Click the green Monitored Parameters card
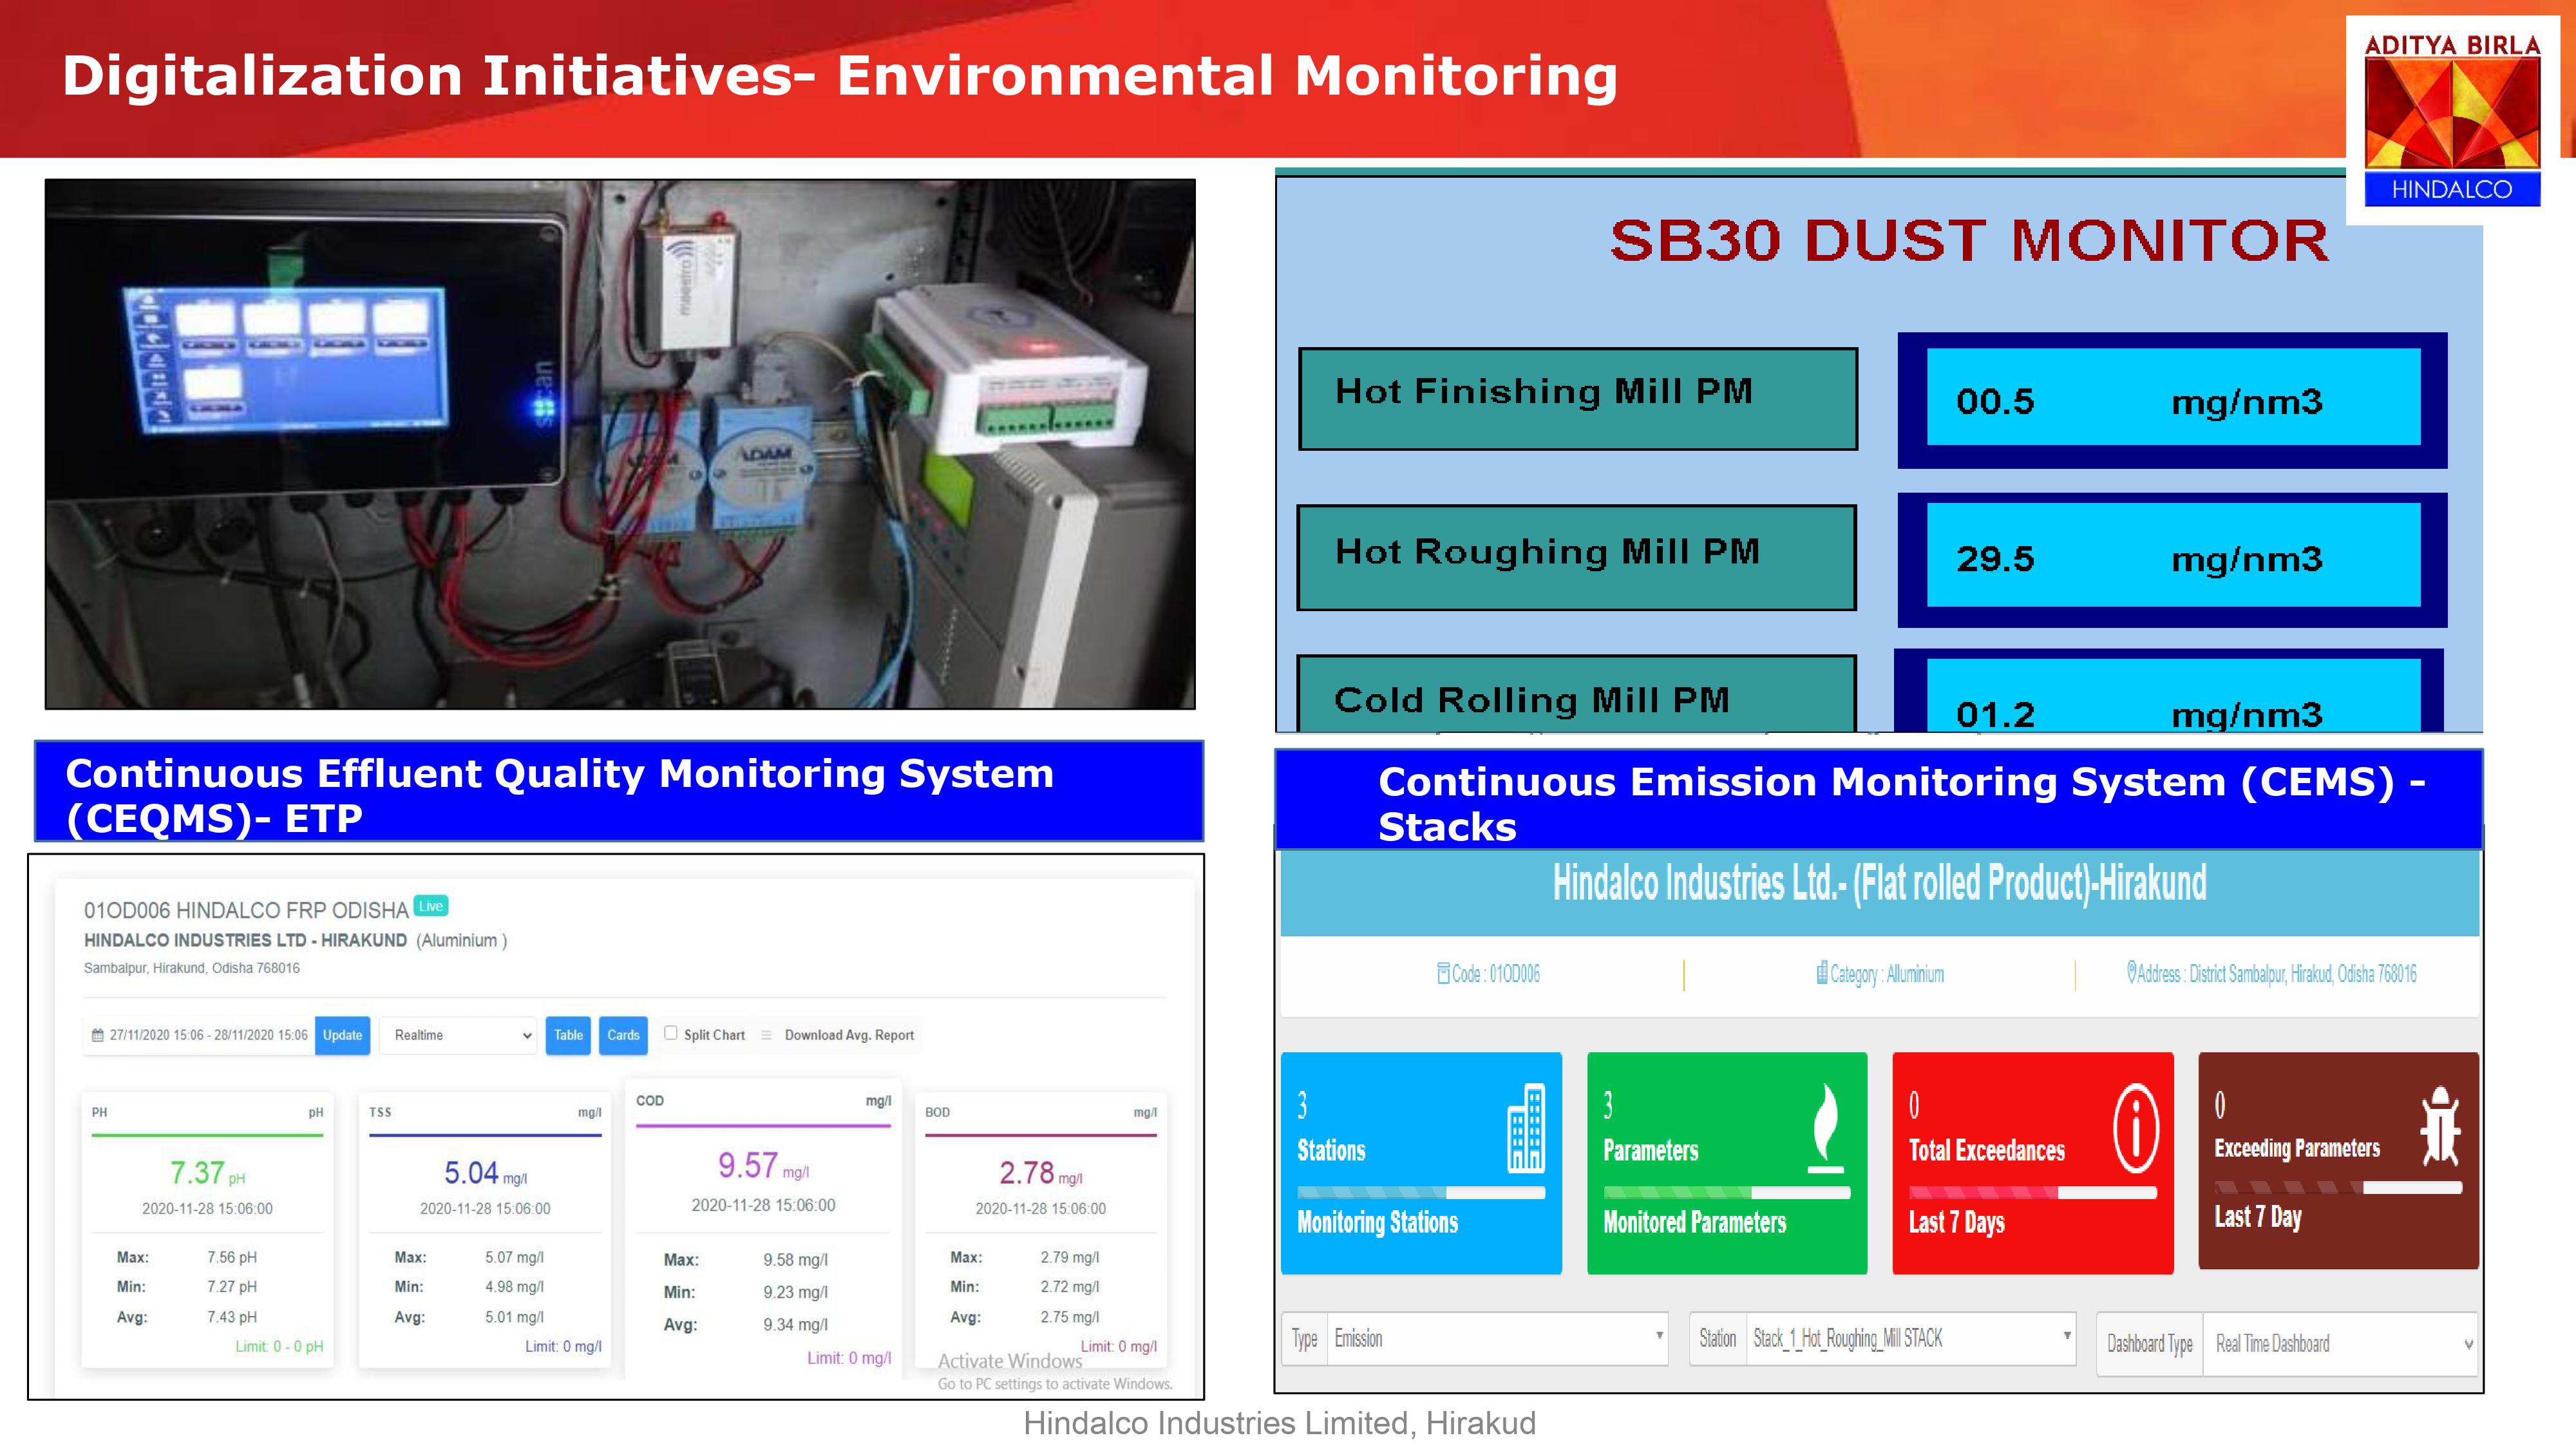Image resolution: width=2576 pixels, height=1449 pixels. click(1727, 1162)
